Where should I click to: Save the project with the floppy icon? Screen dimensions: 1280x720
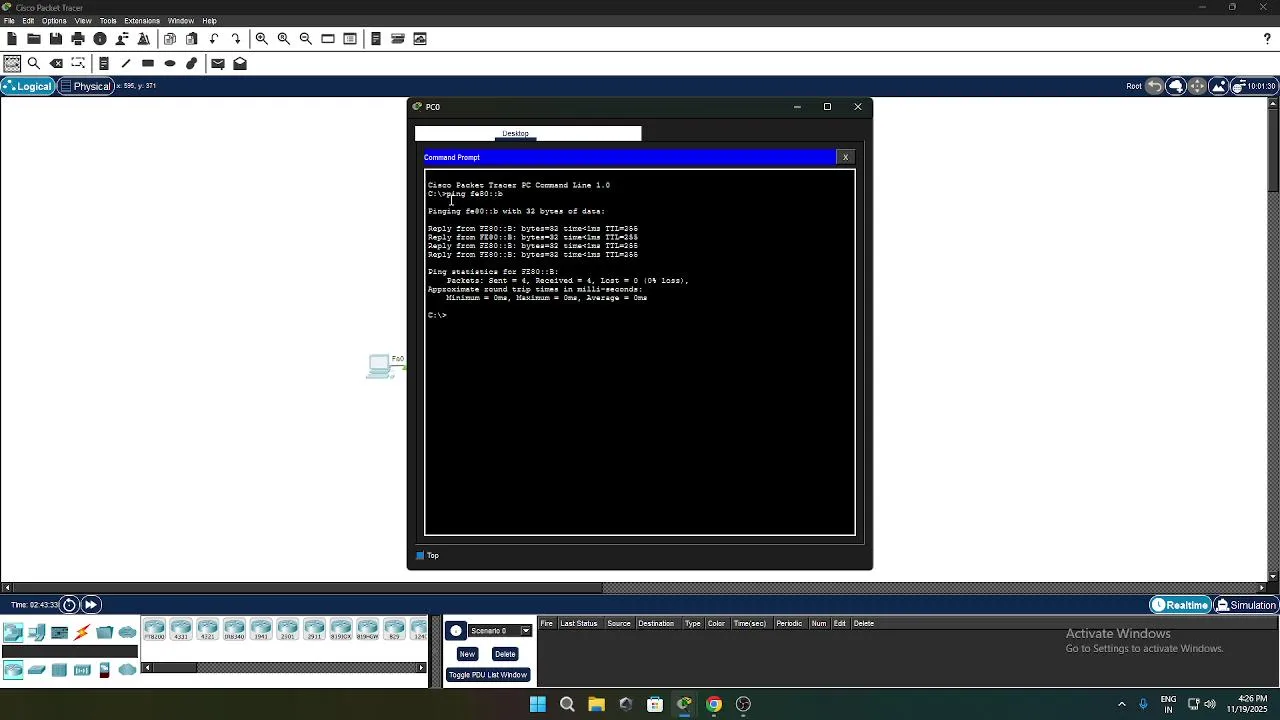(56, 39)
